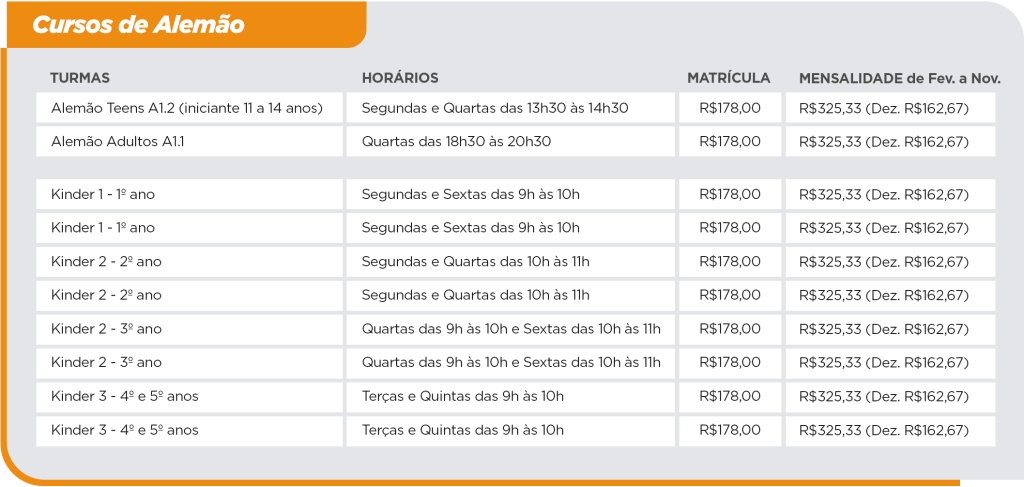The image size is (1024, 487).
Task: Select the Alemão Teens A1.2 class cell
Action: [x=187, y=108]
